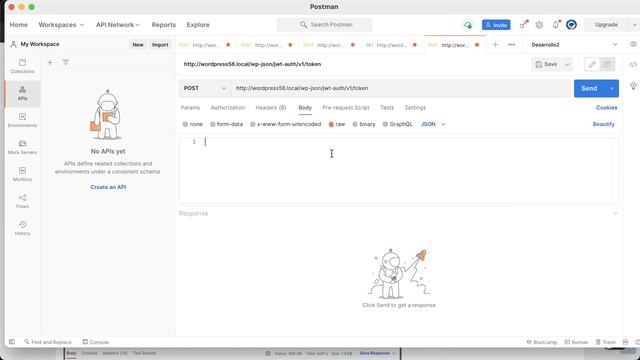Open Explore page
The image size is (640, 360).
pos(198,25)
